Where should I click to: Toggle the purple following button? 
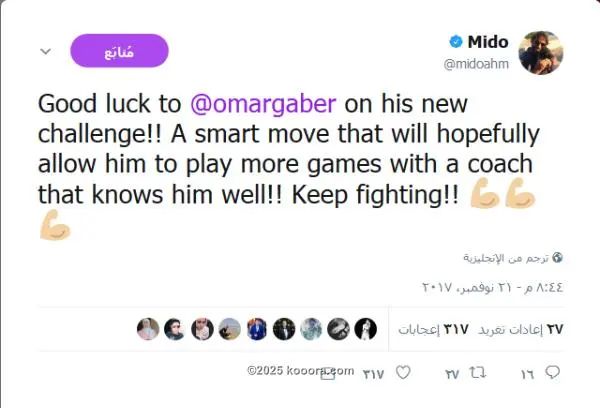[x=119, y=51]
